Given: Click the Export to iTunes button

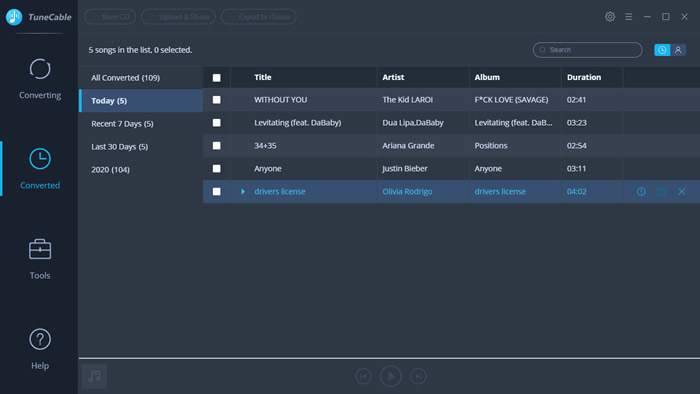Looking at the screenshot, I should coord(259,17).
